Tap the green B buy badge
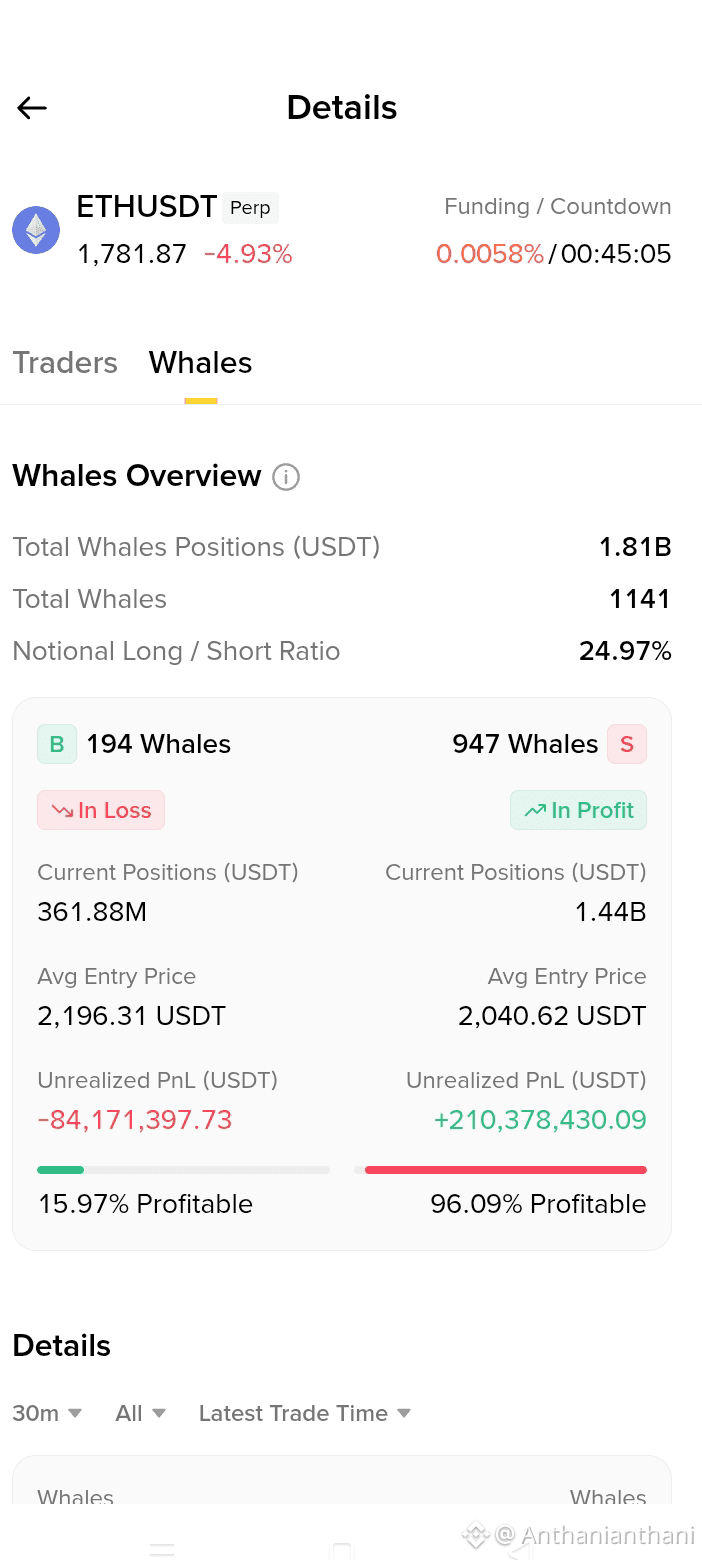Viewport: 702px width, 1560px height. (57, 744)
